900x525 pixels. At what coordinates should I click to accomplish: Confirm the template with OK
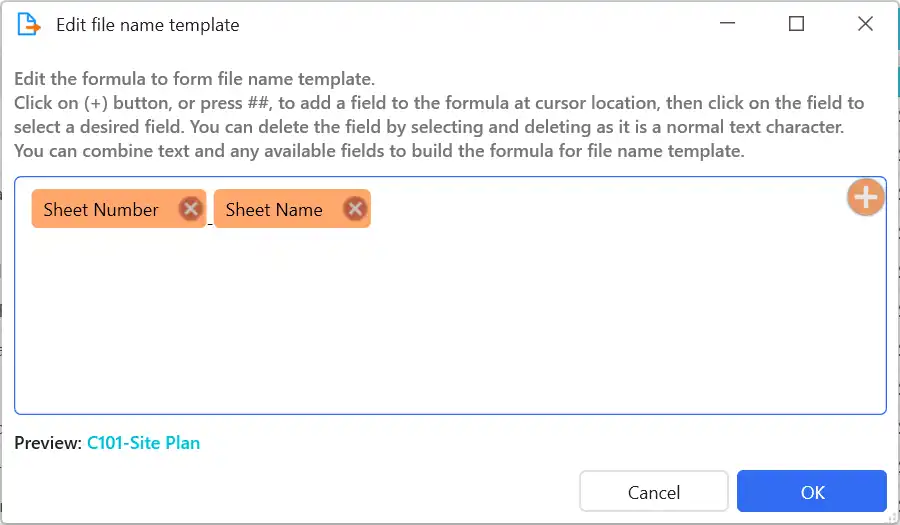click(812, 492)
